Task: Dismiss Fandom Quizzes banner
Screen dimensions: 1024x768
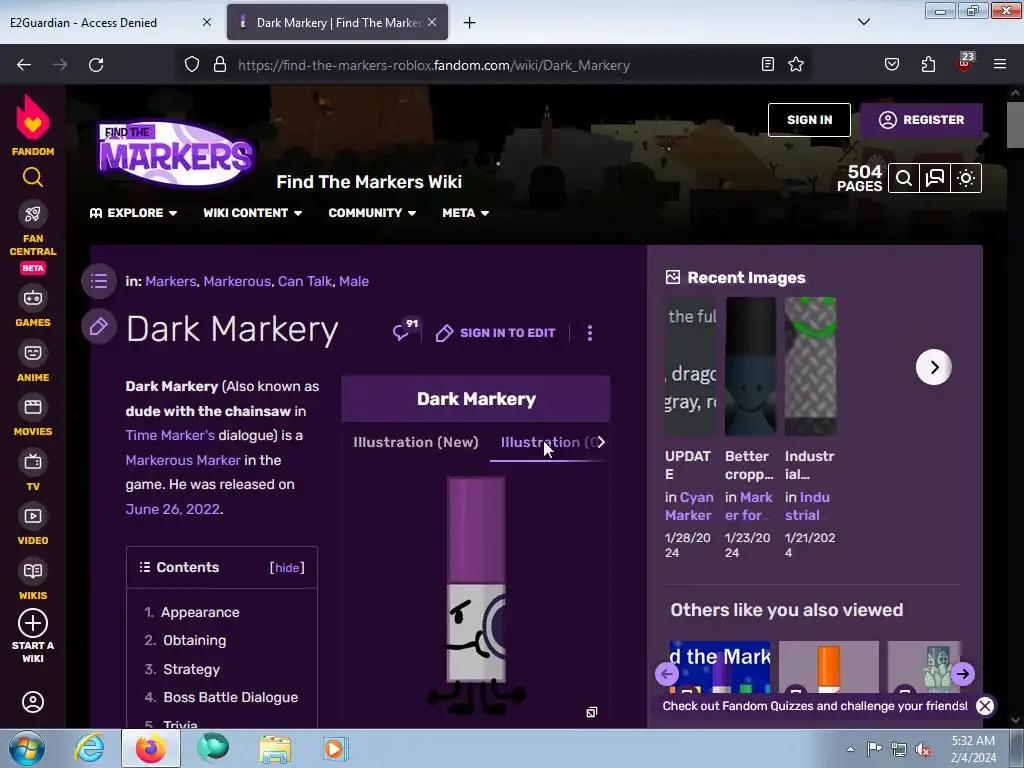Action: click(985, 706)
